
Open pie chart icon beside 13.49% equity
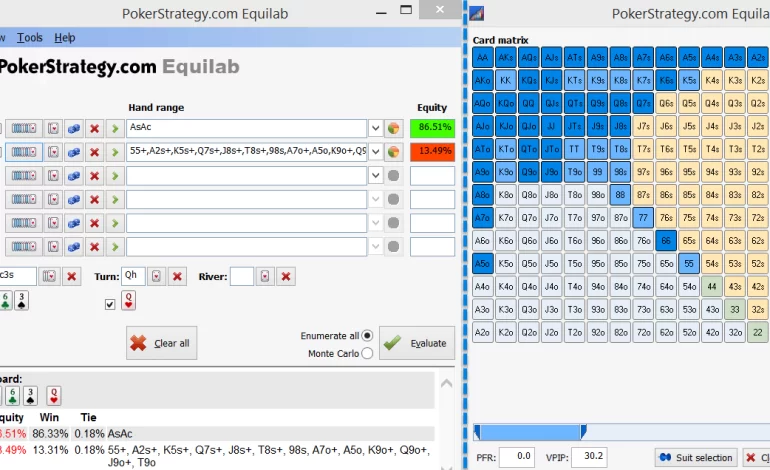coord(393,152)
